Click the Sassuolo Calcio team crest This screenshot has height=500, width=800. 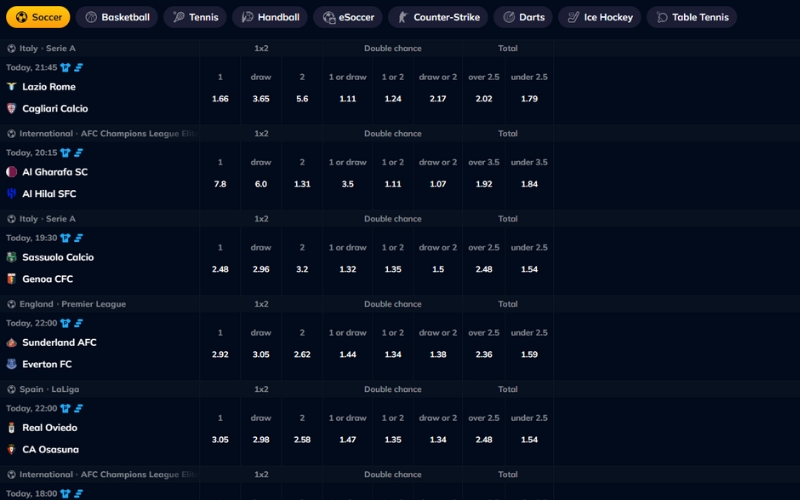tap(11, 257)
